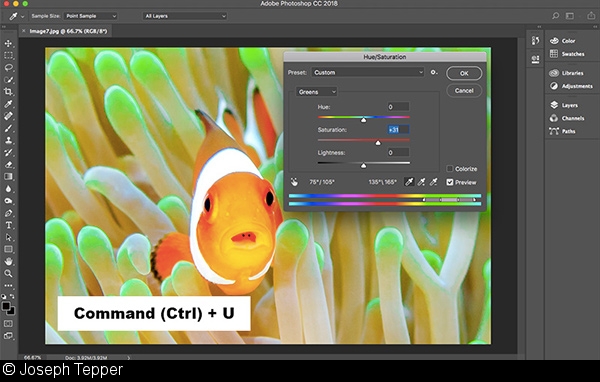
Task: Collapse the History/Properties icon column arrows
Action: [539, 27]
